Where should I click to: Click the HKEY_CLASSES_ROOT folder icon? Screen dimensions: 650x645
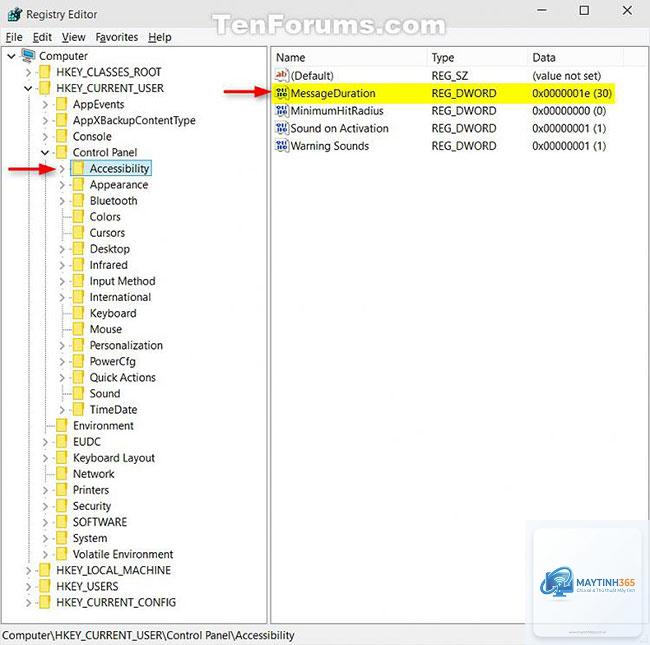click(x=45, y=72)
